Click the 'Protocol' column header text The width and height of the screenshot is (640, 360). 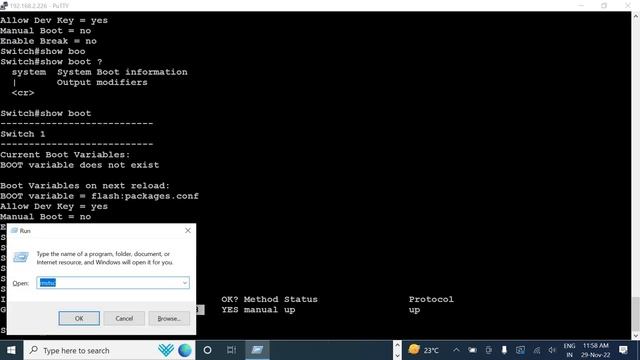(431, 299)
